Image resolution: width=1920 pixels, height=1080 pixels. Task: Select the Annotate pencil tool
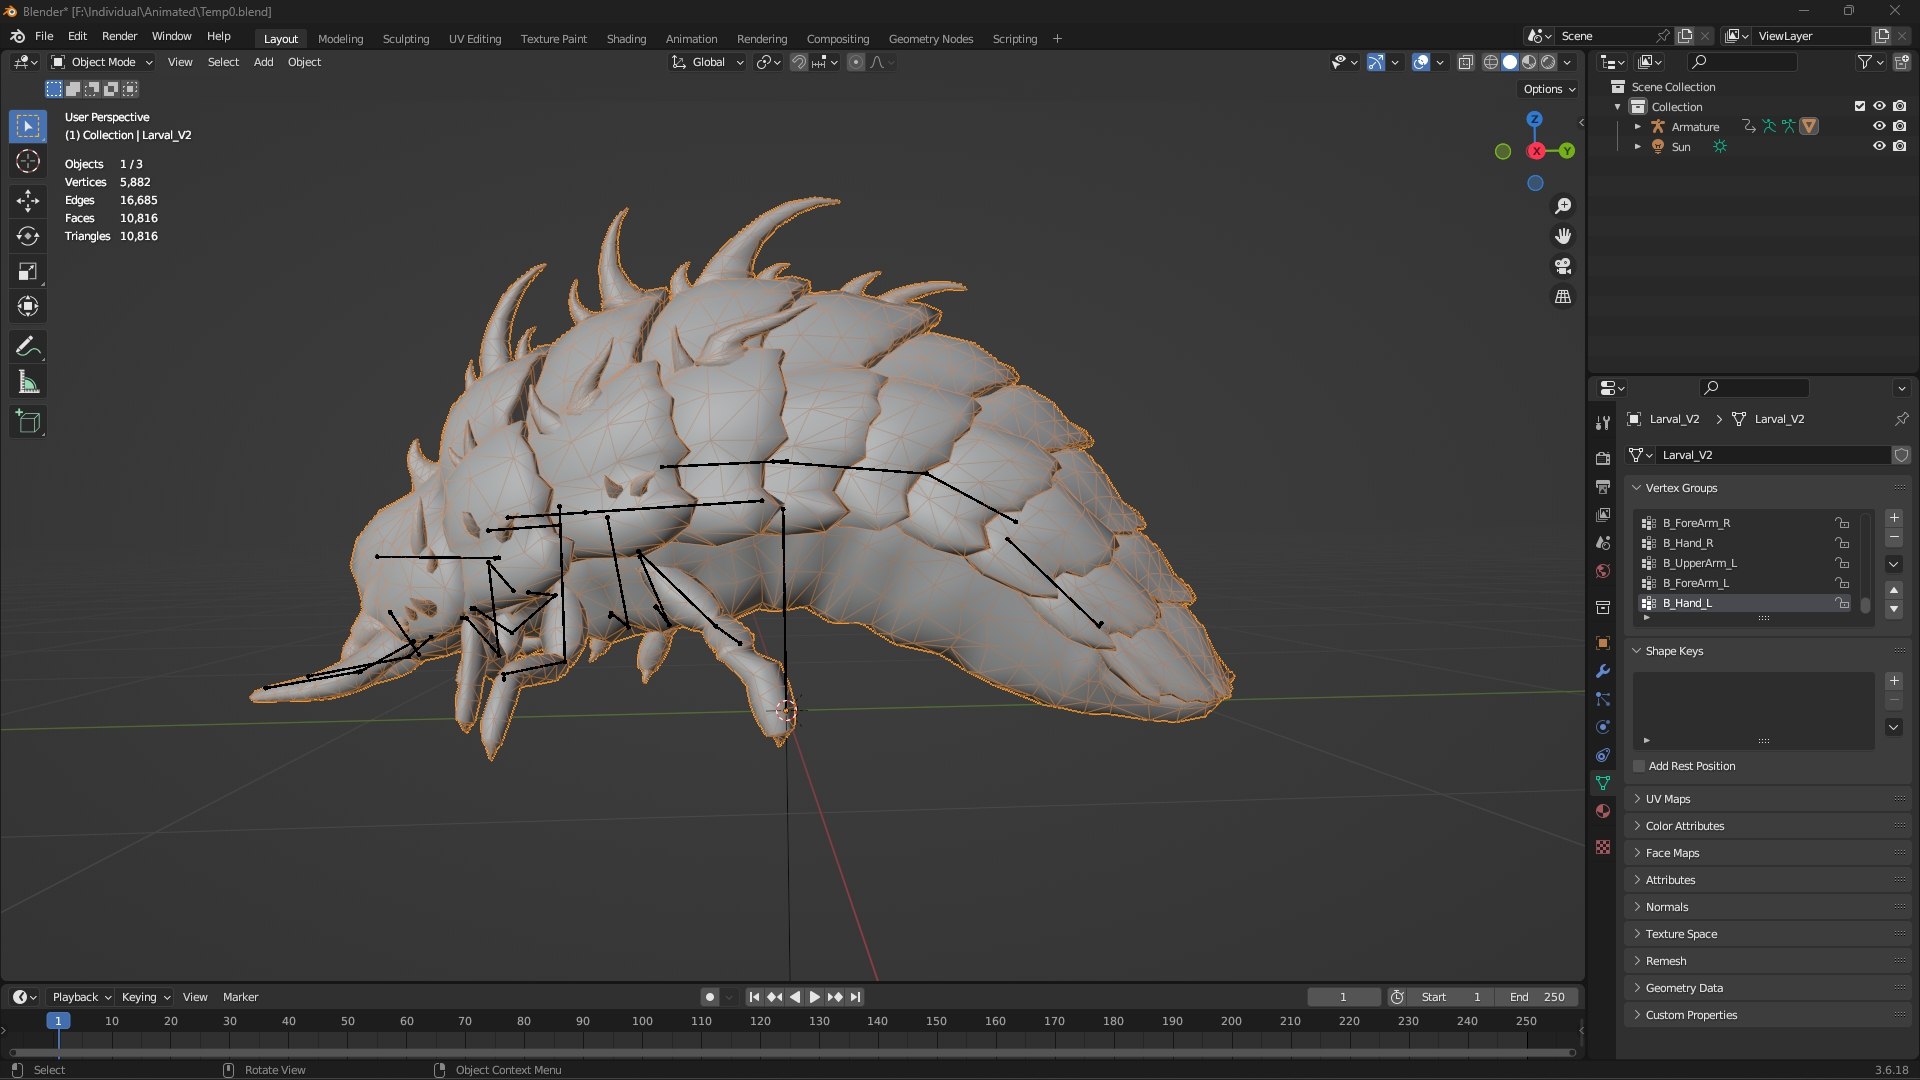click(28, 347)
